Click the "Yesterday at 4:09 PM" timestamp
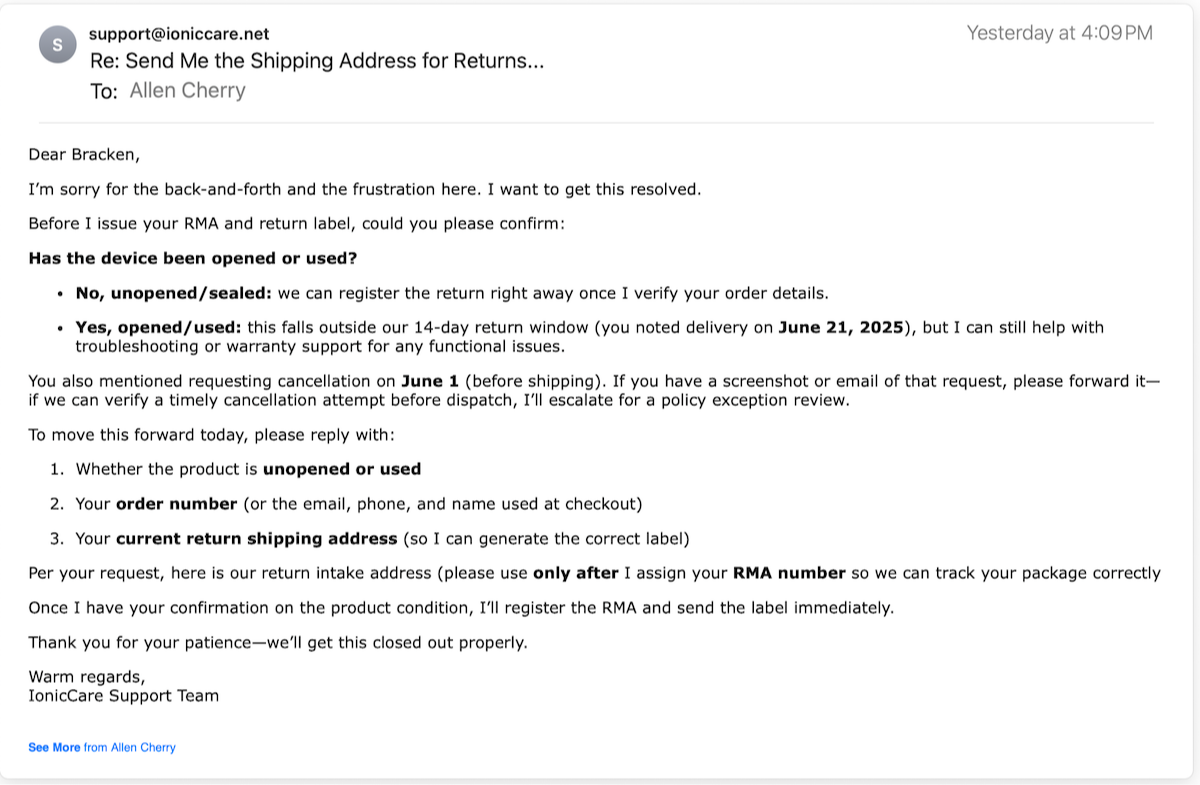 [x=1059, y=33]
